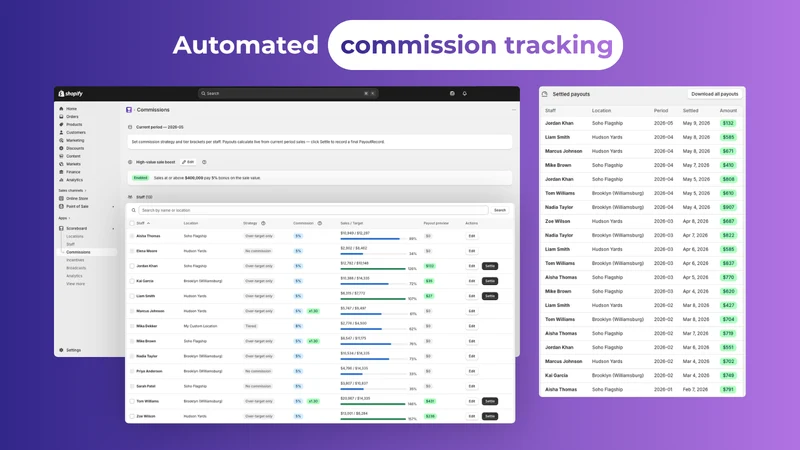This screenshot has width=800, height=450.
Task: Open the Content icon in sidebar
Action: (x=61, y=156)
